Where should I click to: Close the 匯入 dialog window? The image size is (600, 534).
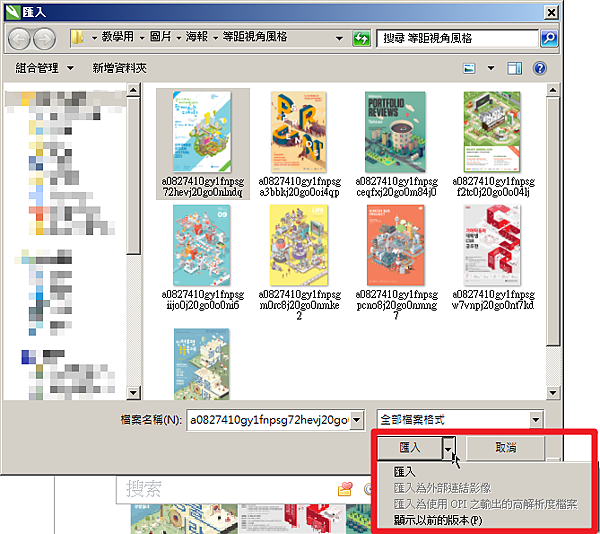(x=551, y=13)
